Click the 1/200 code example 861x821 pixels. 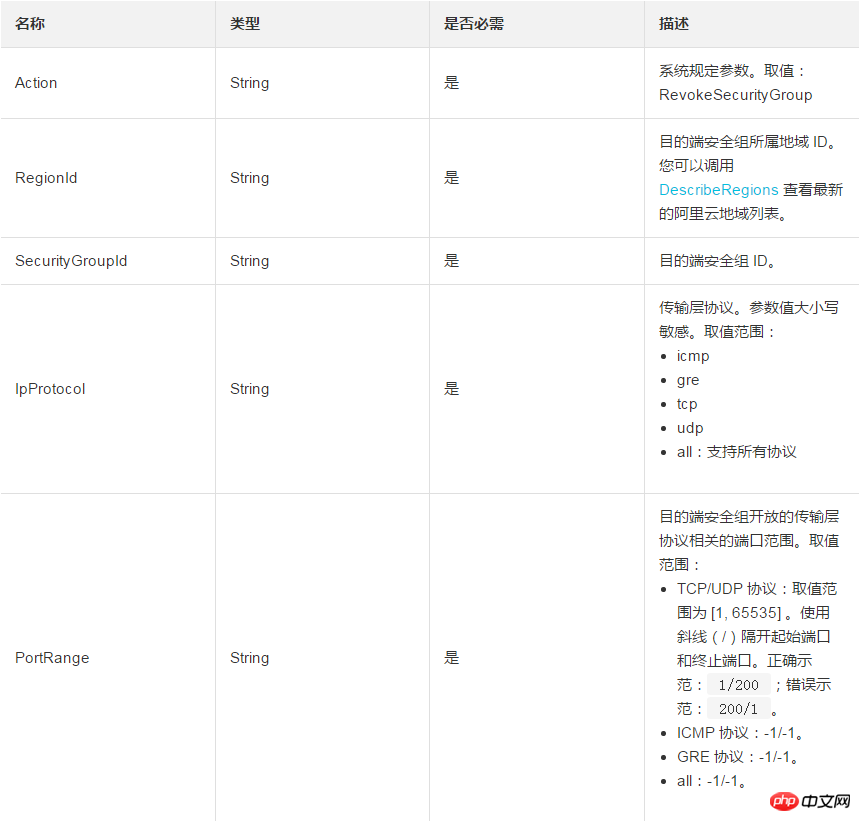coord(739,685)
